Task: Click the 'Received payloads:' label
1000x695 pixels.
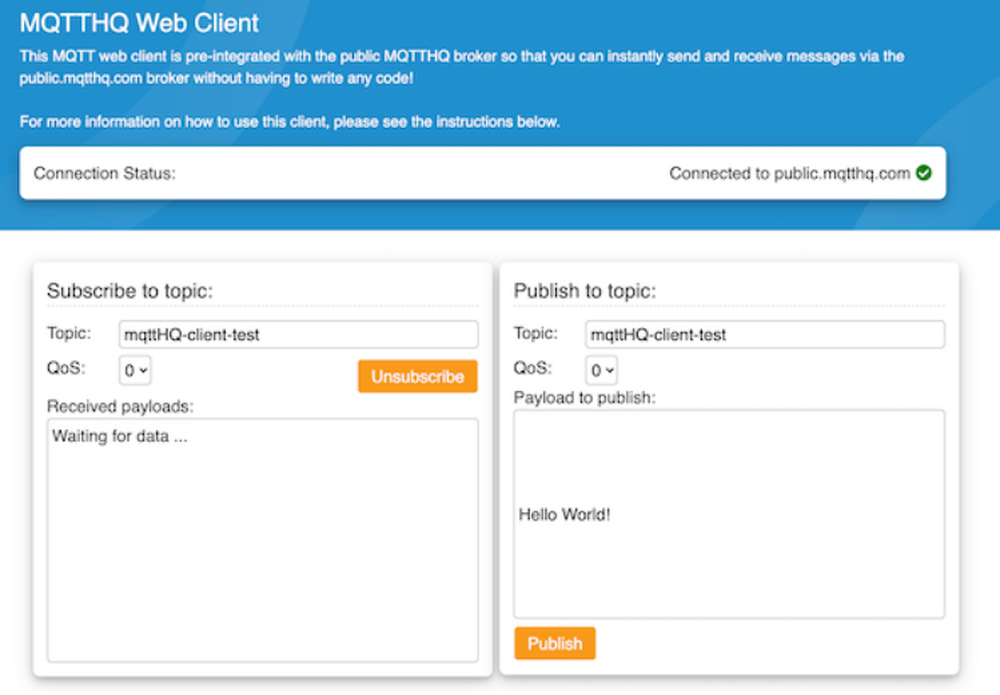Action: pos(121,406)
